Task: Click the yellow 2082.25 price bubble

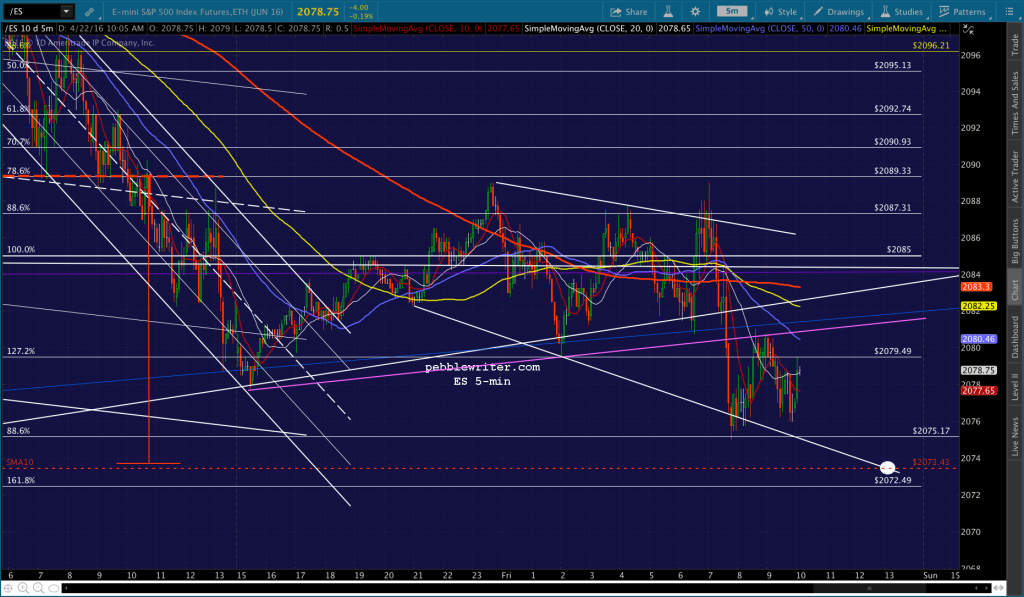Action: coord(978,306)
